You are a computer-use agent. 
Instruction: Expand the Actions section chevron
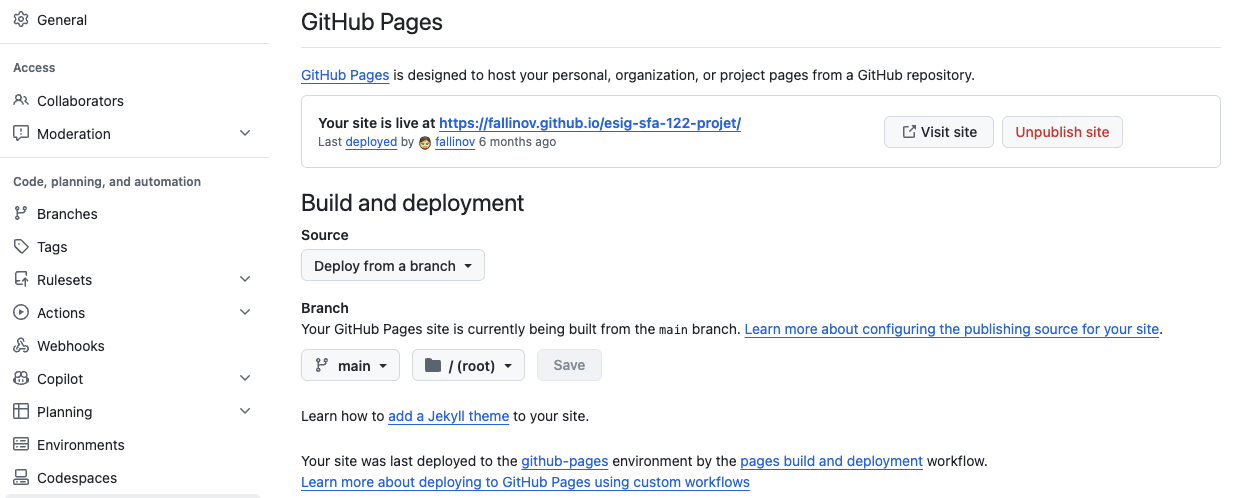point(245,313)
